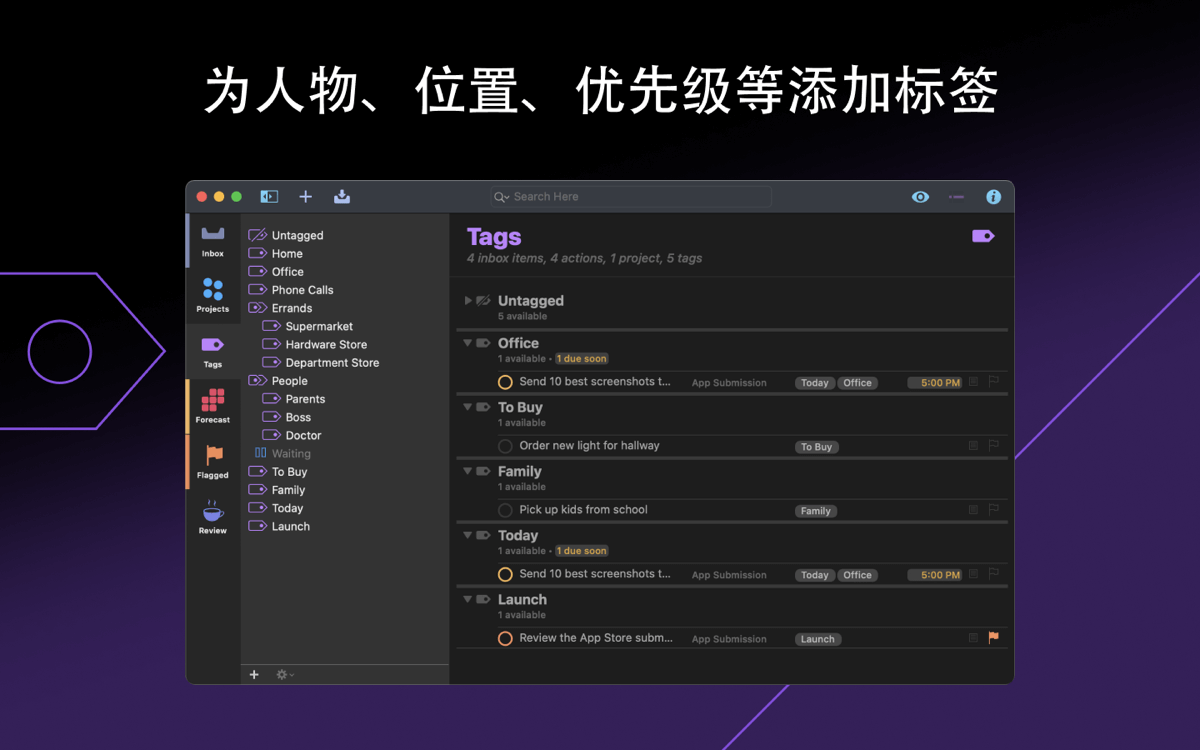Click the '1 due soon' badge under Today heading
The width and height of the screenshot is (1200, 750).
(x=582, y=551)
